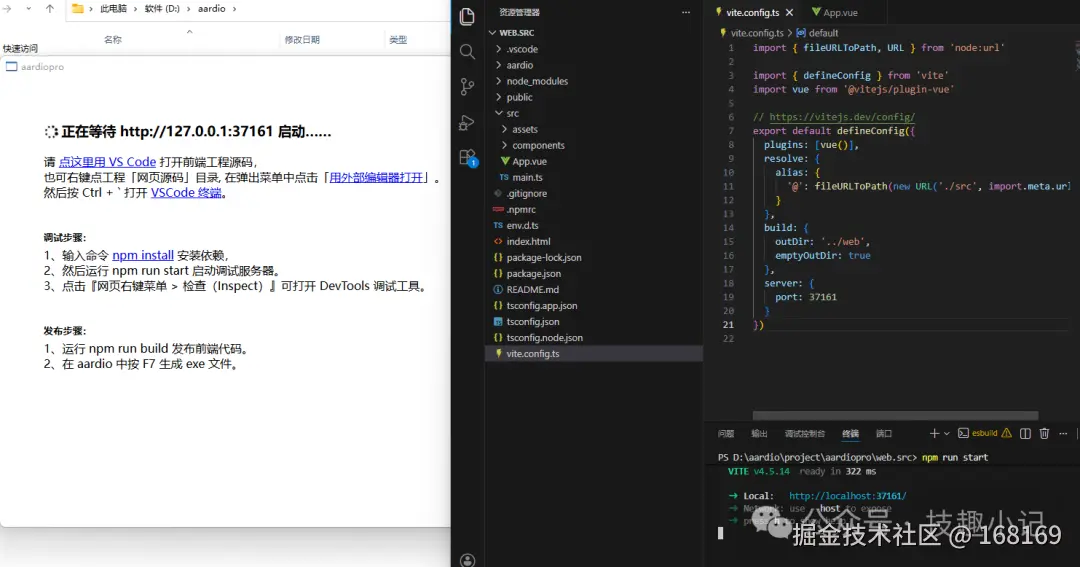Open .npmrc file

[x=521, y=209]
